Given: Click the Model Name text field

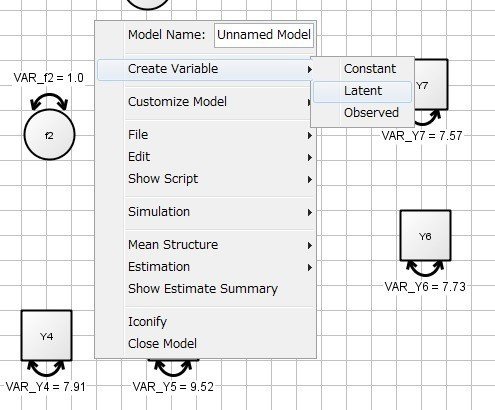Looking at the screenshot, I should (x=264, y=35).
